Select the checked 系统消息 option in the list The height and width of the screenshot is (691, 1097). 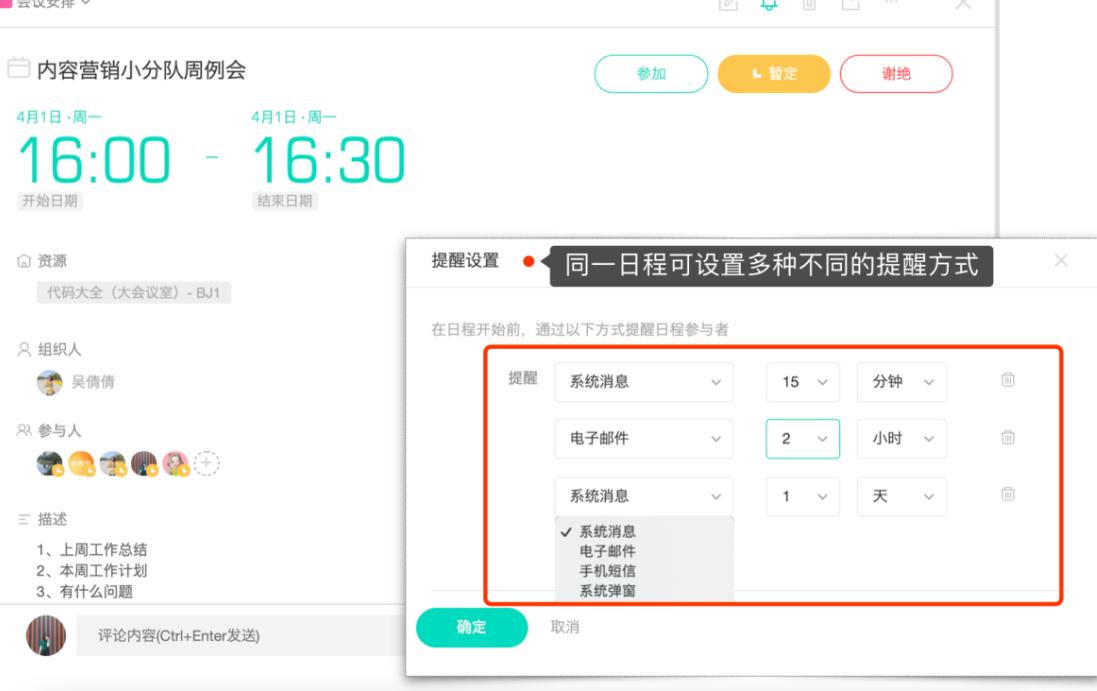click(x=644, y=532)
